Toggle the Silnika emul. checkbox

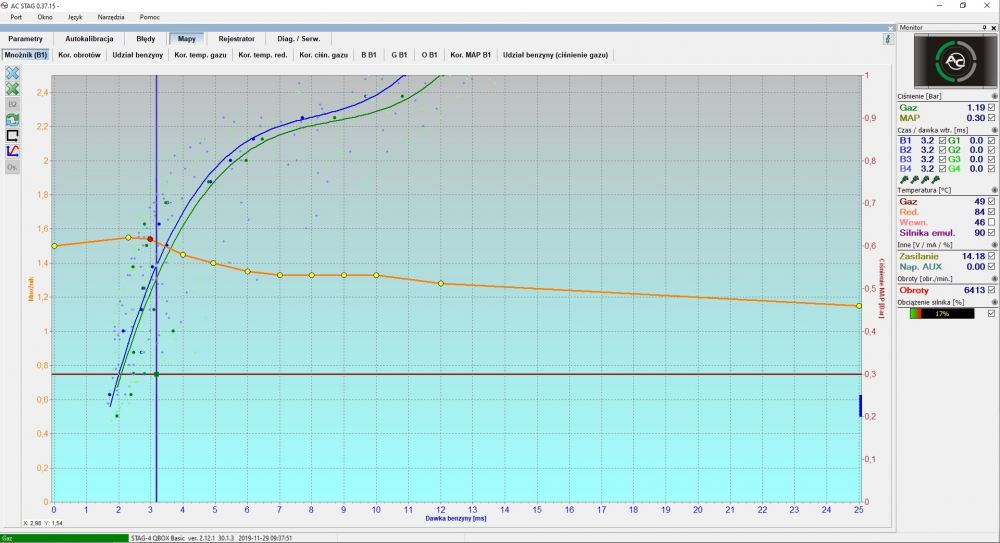click(x=991, y=233)
